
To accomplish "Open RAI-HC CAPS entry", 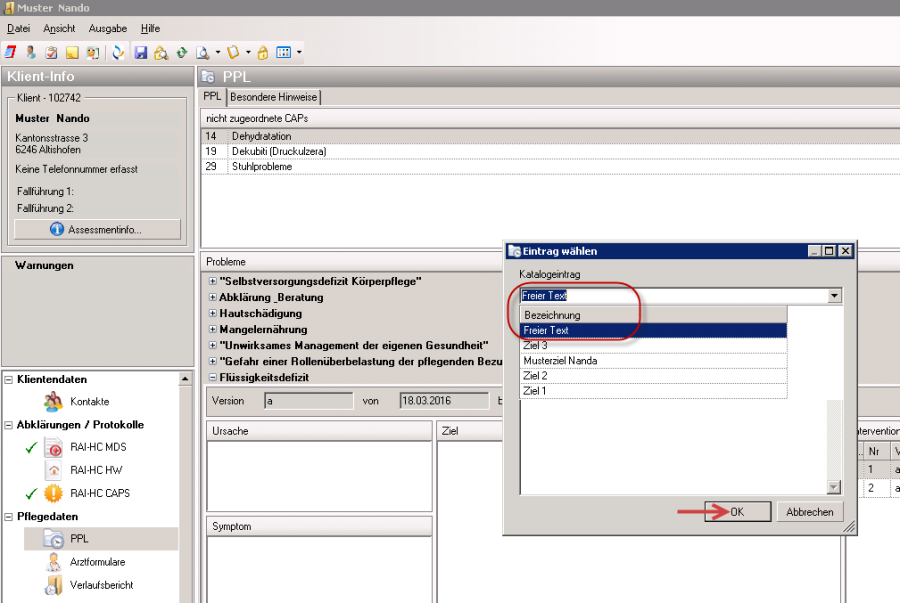I will (x=100, y=493).
